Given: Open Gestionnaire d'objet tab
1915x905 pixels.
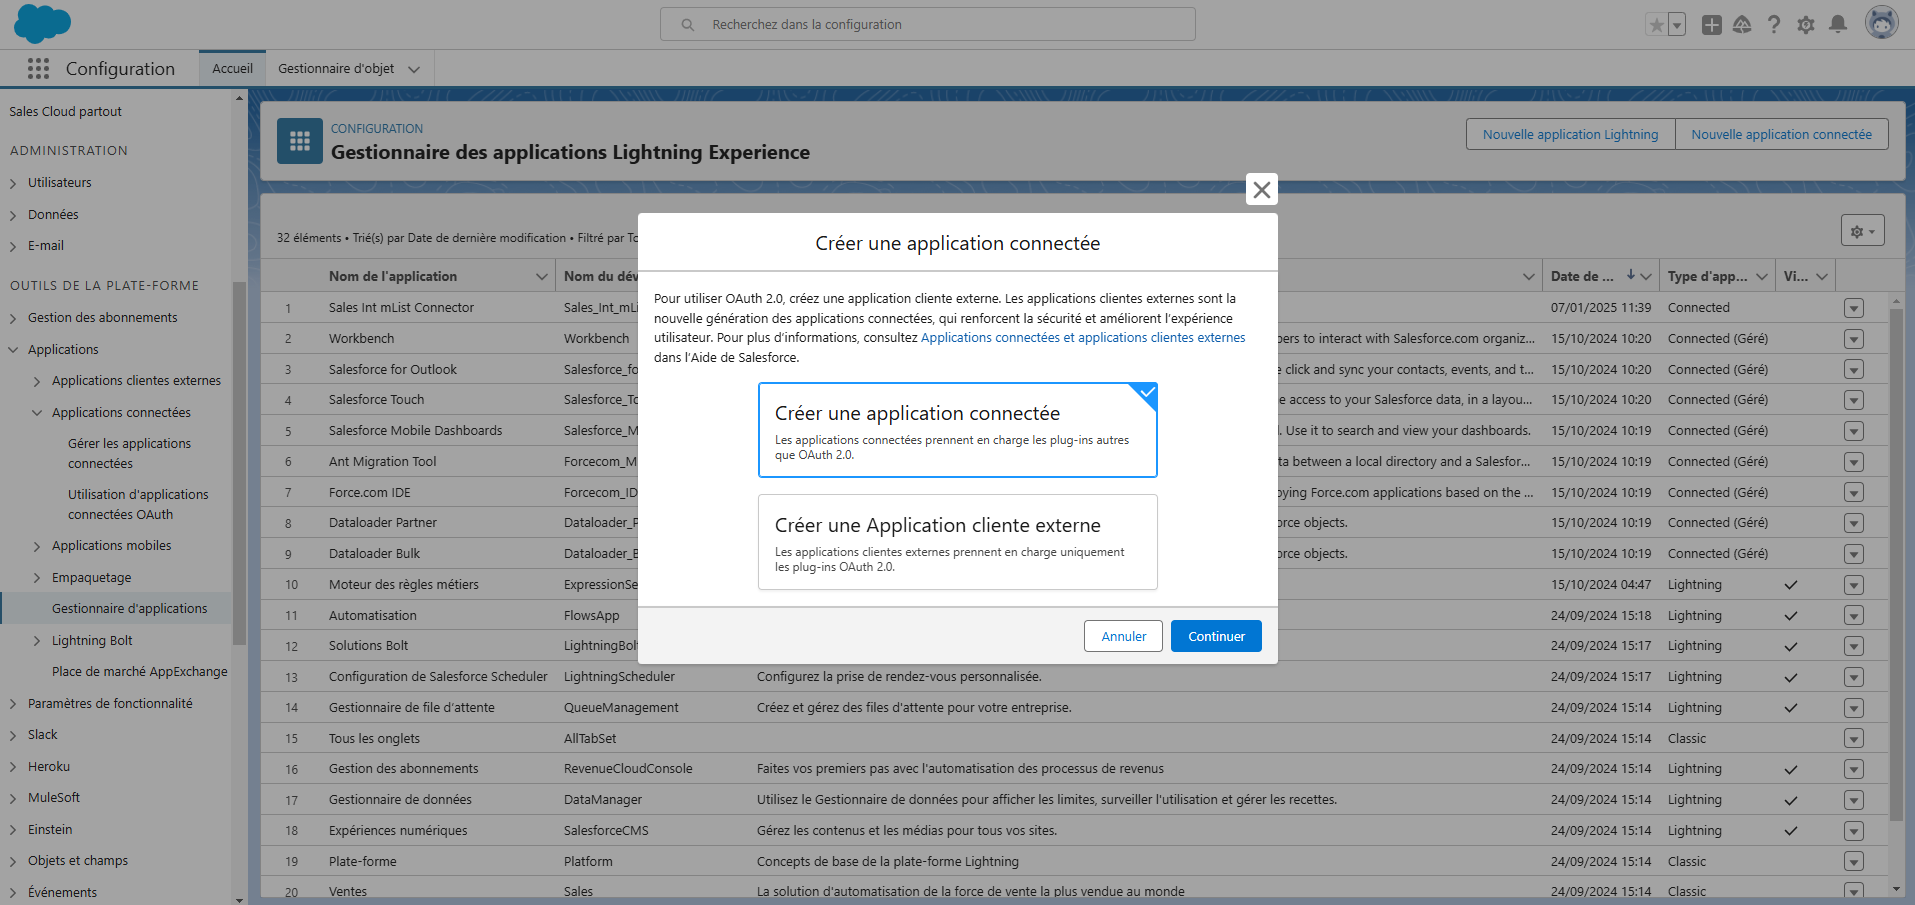Looking at the screenshot, I should (336, 68).
